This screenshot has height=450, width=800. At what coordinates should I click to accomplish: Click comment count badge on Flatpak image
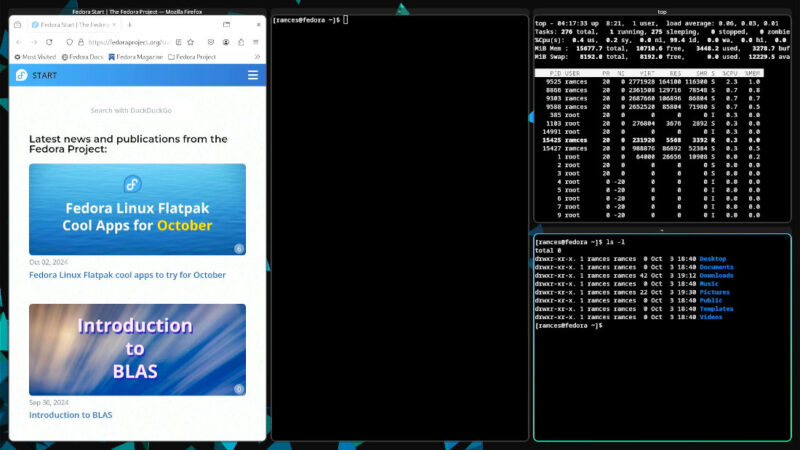238,249
